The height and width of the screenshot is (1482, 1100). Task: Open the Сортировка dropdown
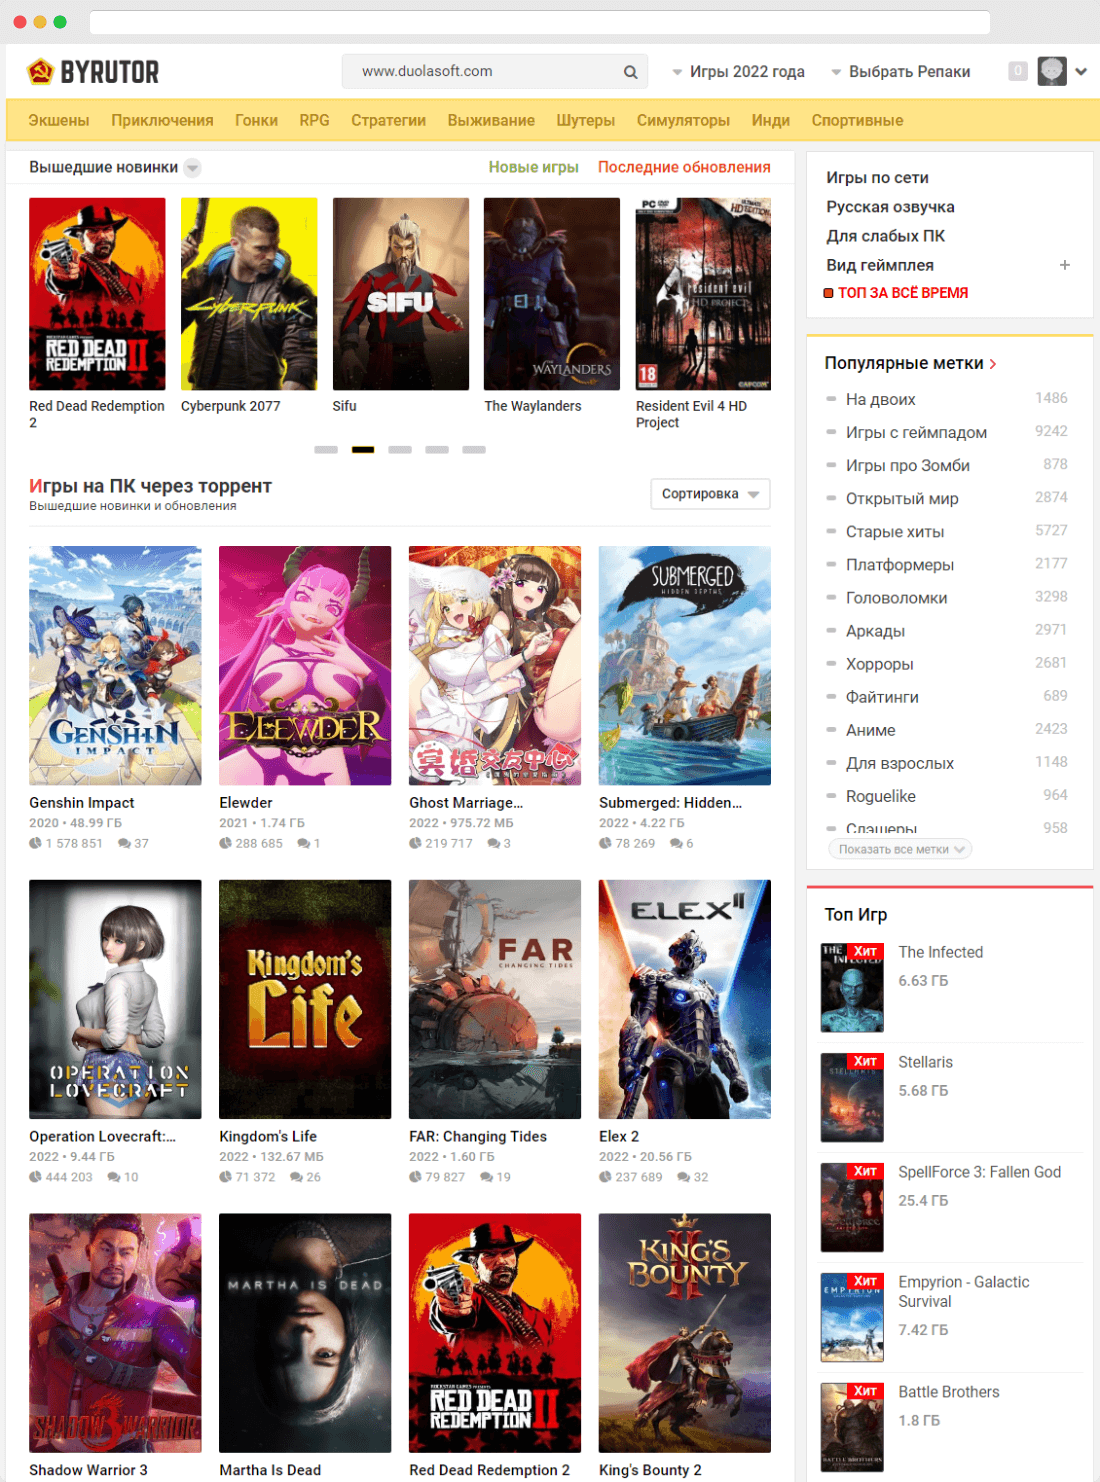710,494
